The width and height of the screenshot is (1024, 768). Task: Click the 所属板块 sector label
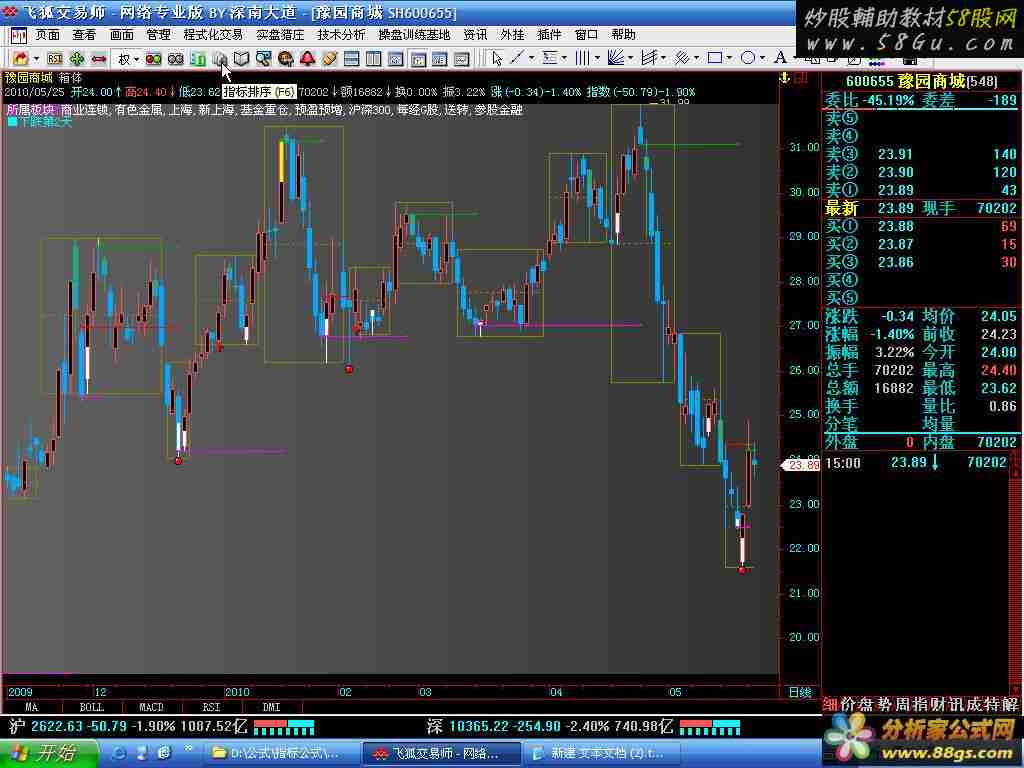[x=31, y=110]
